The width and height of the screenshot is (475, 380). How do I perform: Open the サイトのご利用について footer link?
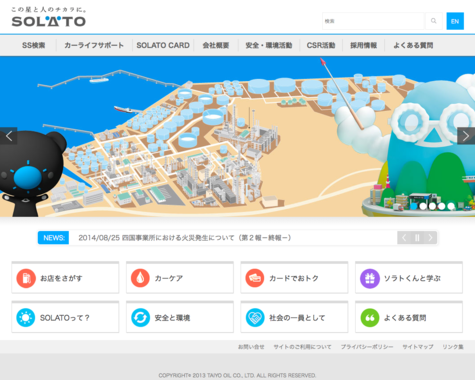302,347
